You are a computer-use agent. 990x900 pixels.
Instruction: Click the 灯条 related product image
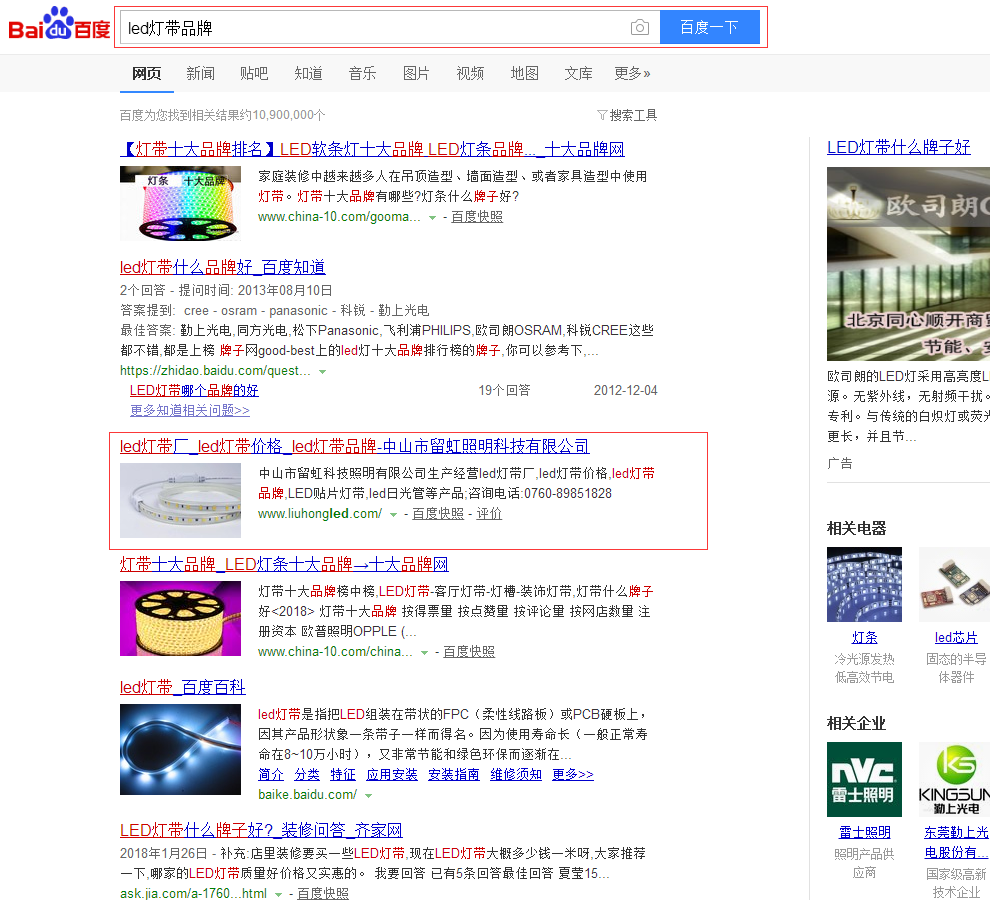coord(864,584)
